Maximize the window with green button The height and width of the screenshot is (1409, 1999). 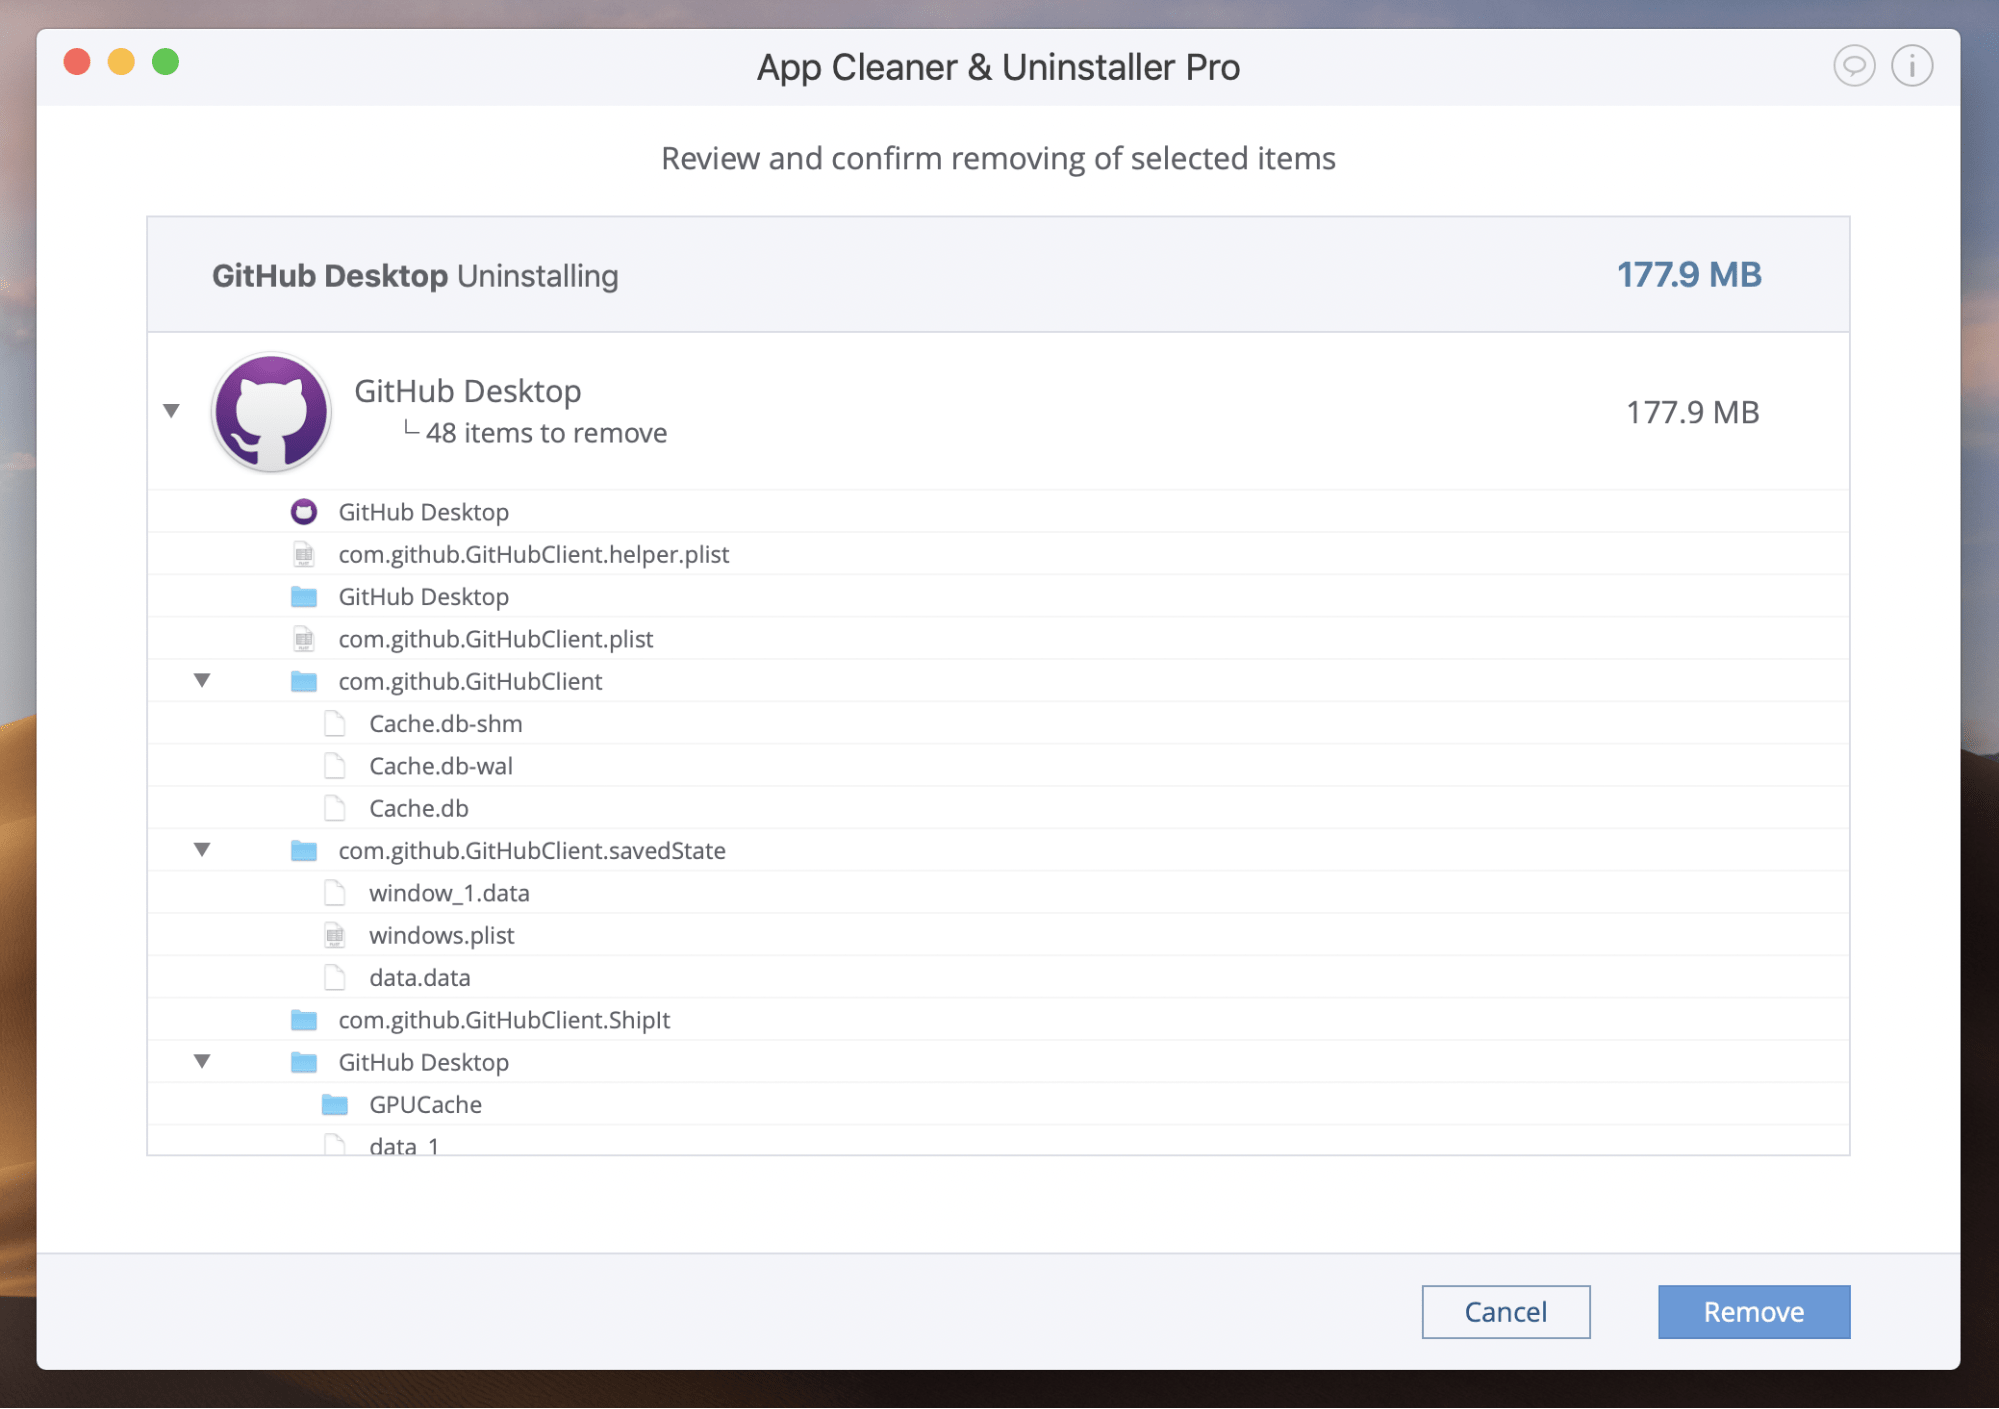[x=165, y=62]
